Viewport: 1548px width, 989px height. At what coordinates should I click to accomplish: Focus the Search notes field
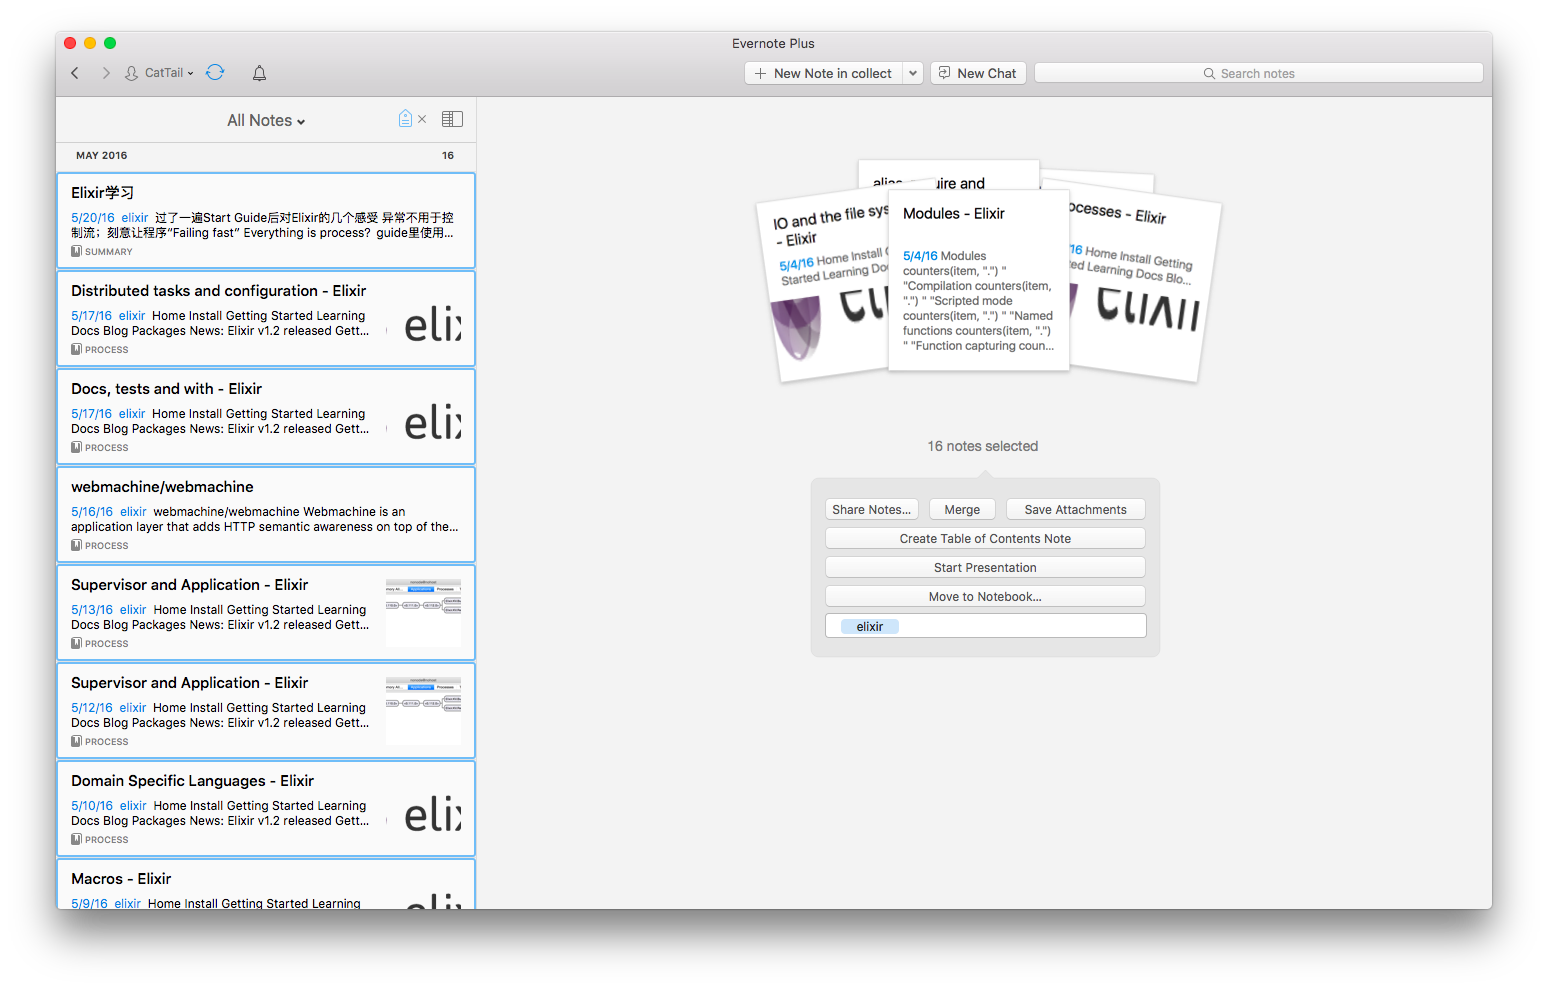pos(1258,73)
